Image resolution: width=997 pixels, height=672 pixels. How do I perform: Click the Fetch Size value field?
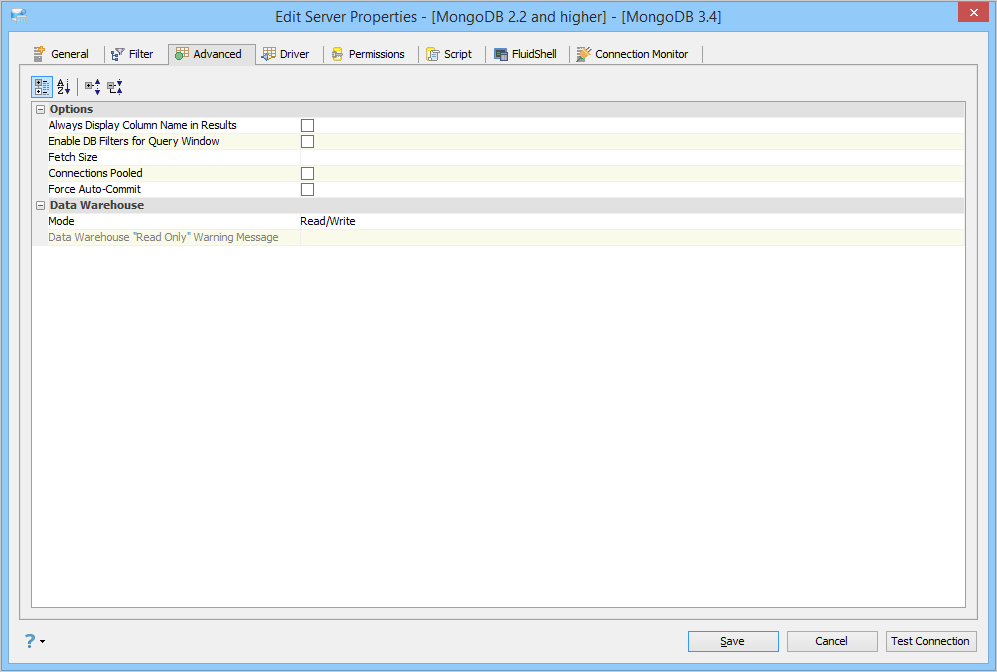click(632, 157)
